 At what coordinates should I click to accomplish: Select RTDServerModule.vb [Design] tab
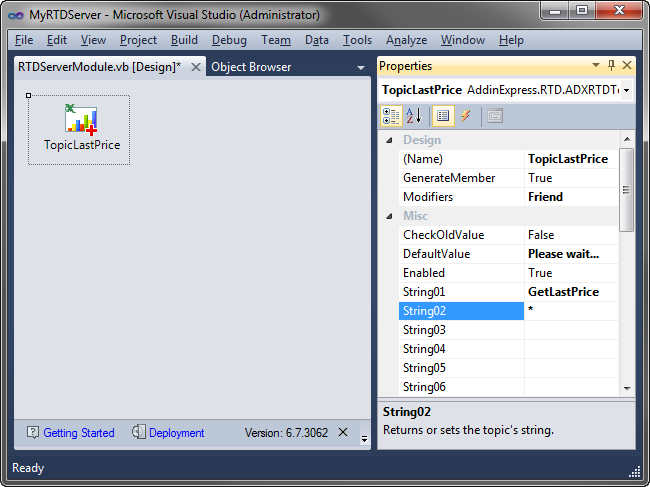point(99,67)
